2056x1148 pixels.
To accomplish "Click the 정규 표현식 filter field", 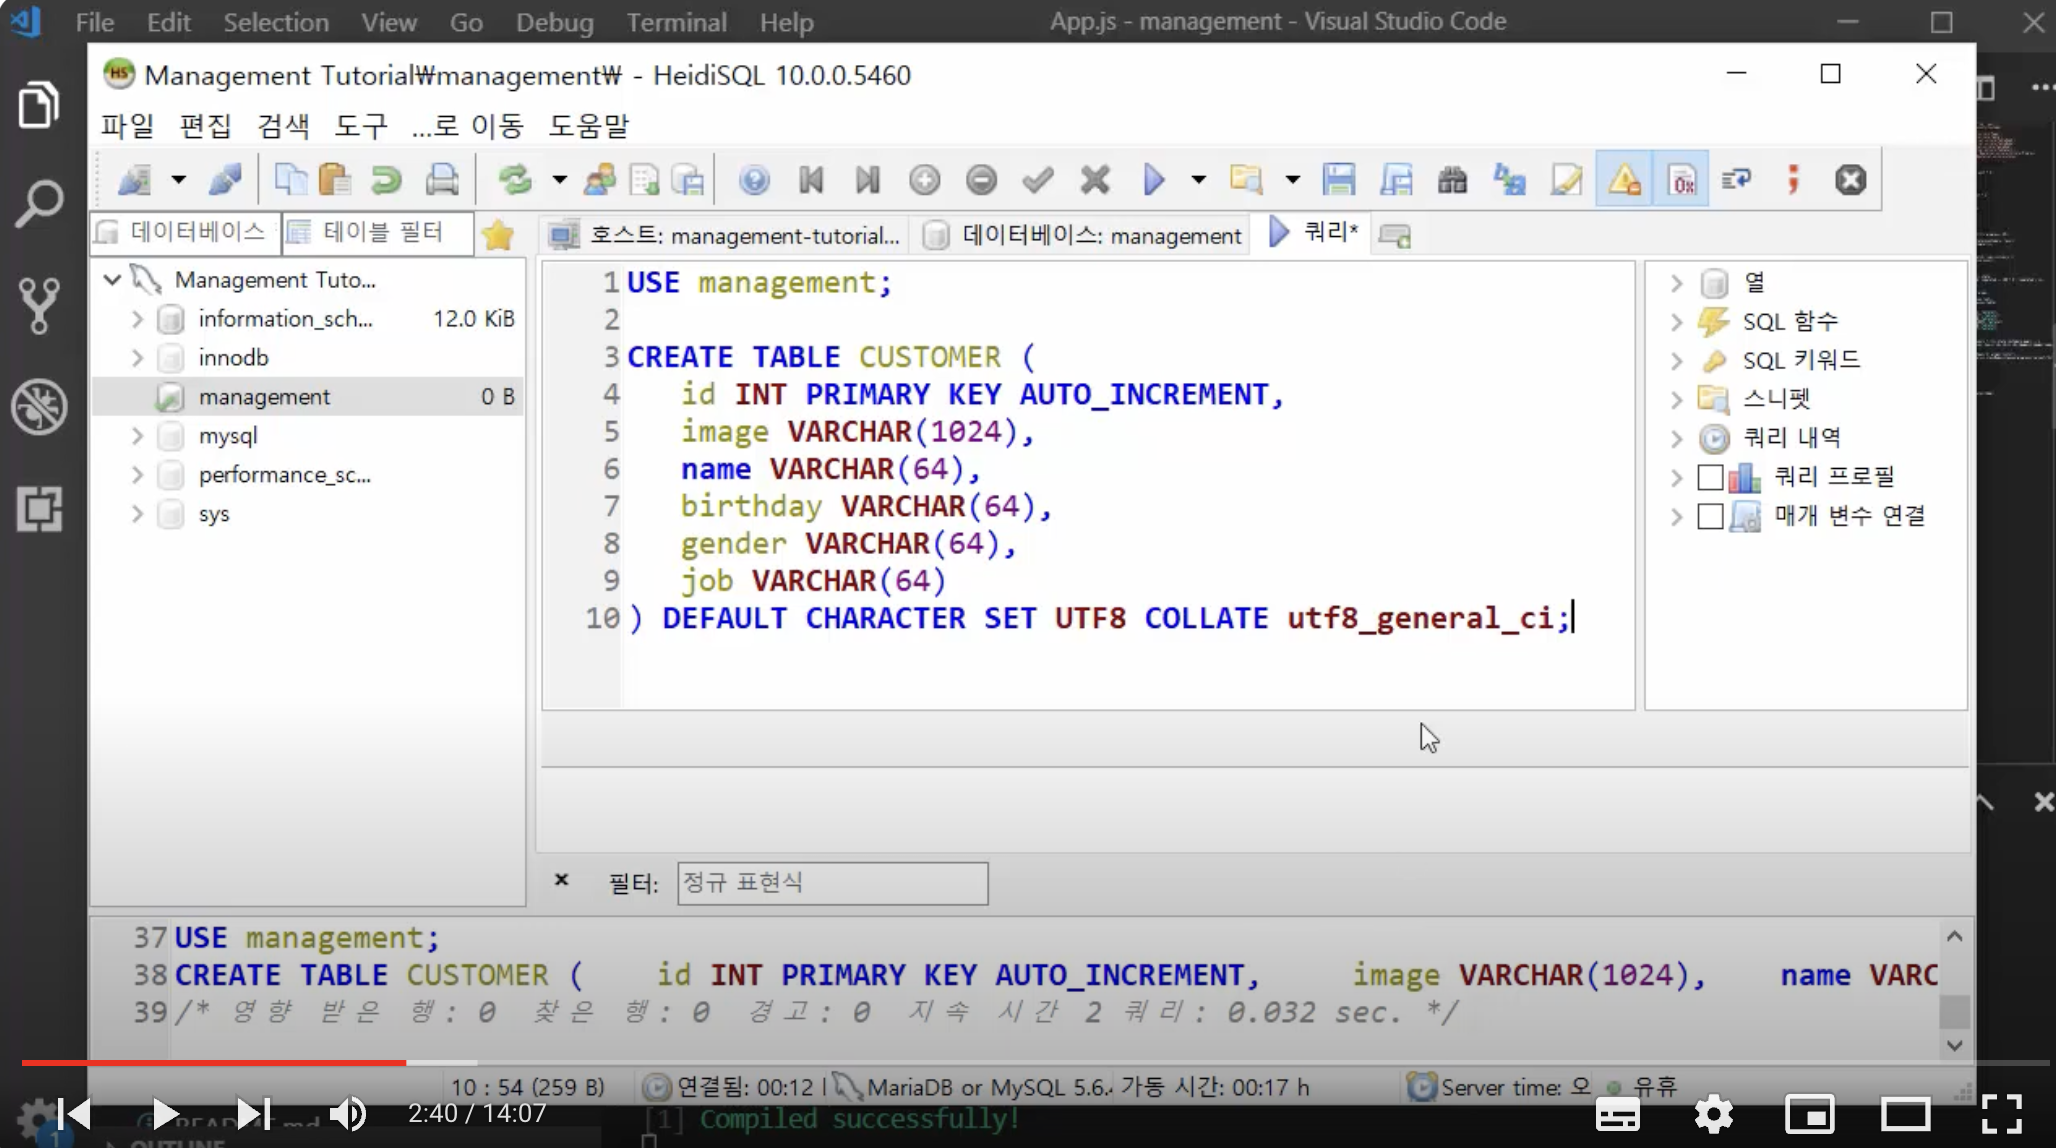I will coord(832,883).
